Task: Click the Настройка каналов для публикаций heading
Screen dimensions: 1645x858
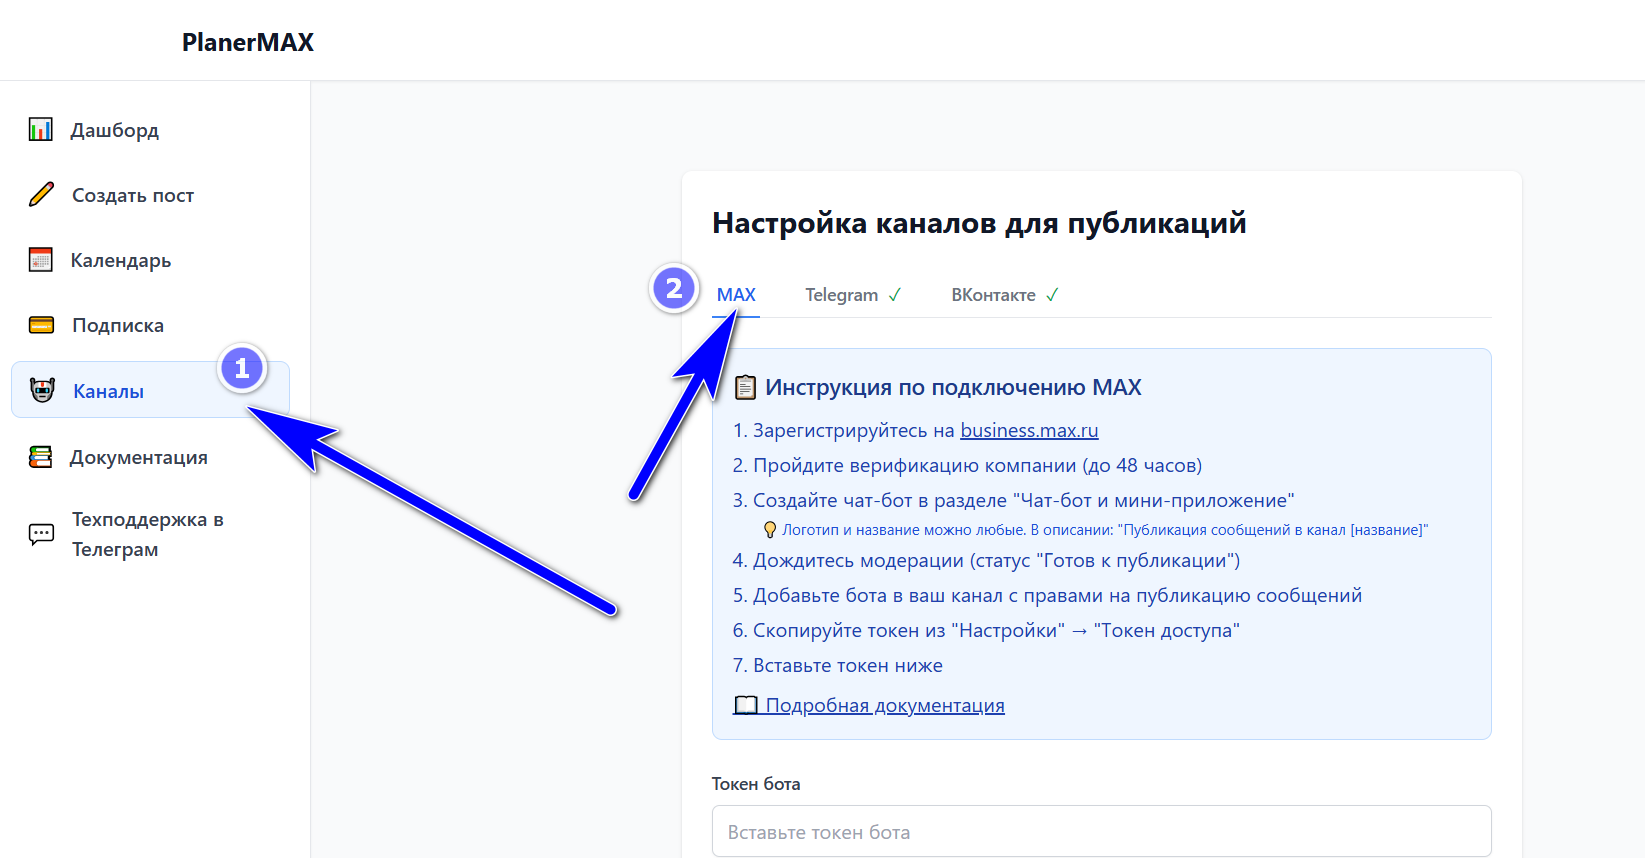Action: [x=979, y=223]
